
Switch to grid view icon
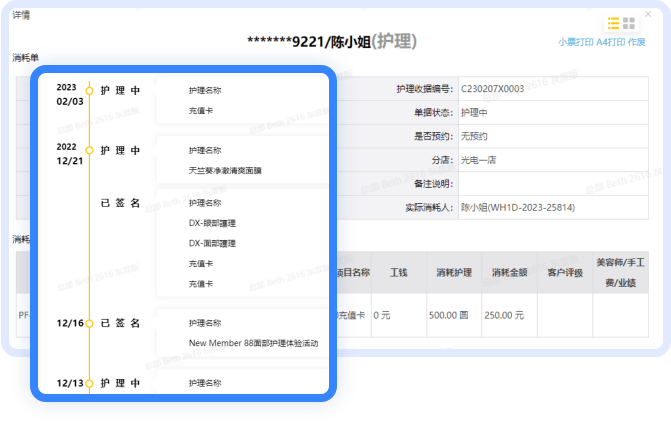click(x=630, y=22)
